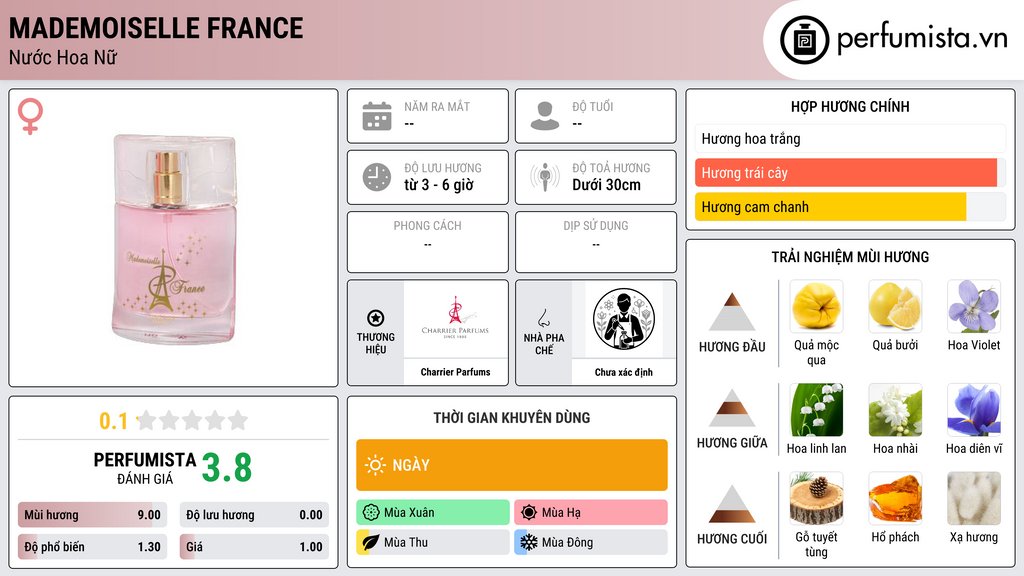Image resolution: width=1024 pixels, height=576 pixels.
Task: Click the female gender symbol icon
Action: point(30,116)
